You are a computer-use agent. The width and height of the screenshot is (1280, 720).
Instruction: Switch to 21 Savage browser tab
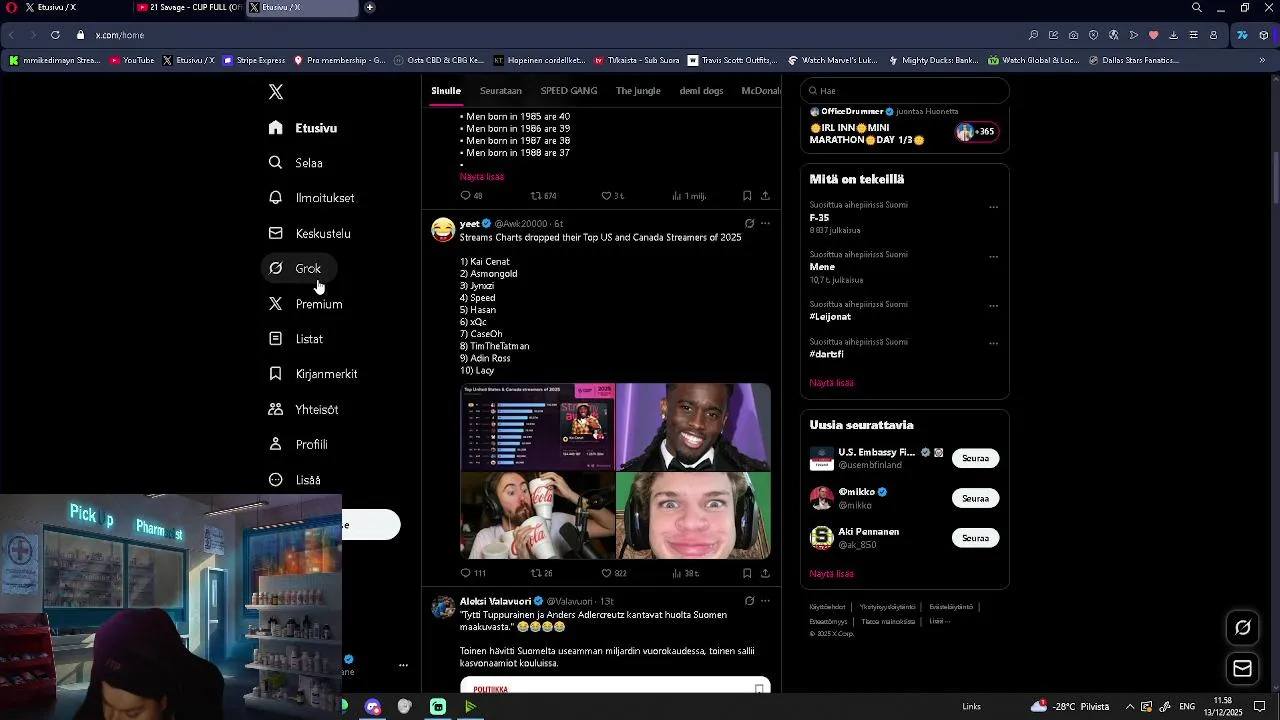190,8
